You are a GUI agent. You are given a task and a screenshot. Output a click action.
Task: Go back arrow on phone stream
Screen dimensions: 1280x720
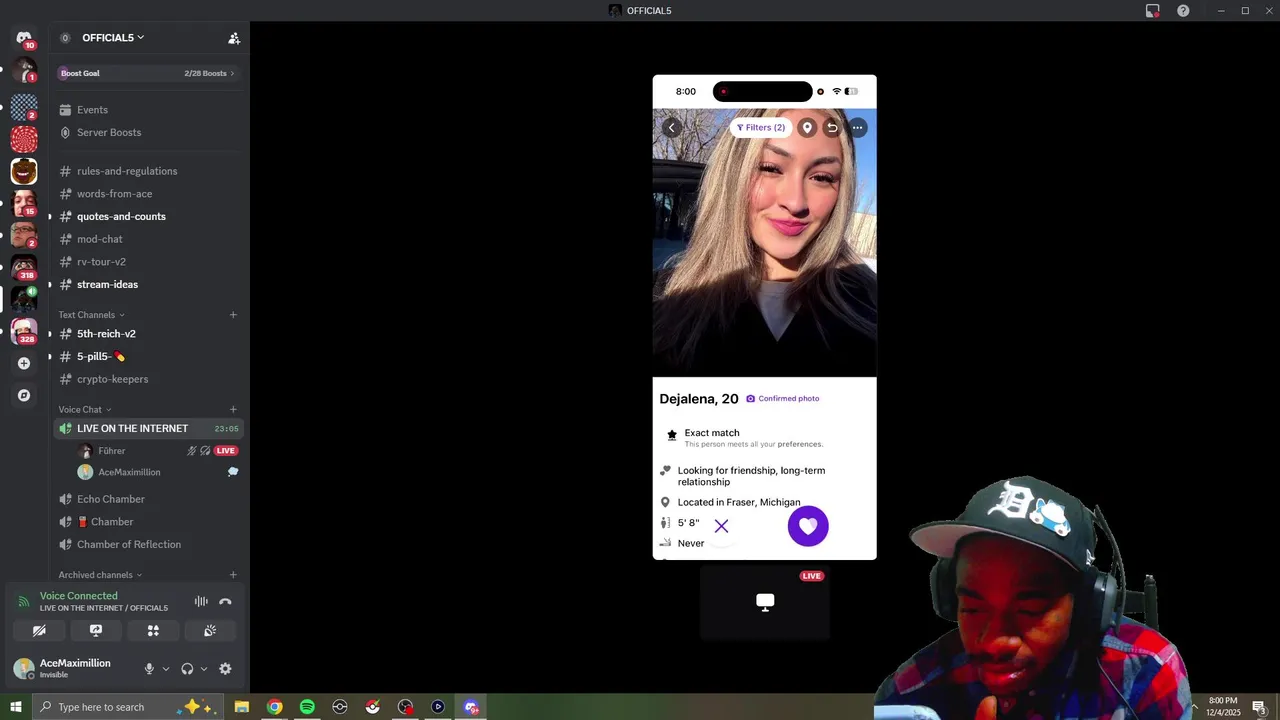point(672,128)
